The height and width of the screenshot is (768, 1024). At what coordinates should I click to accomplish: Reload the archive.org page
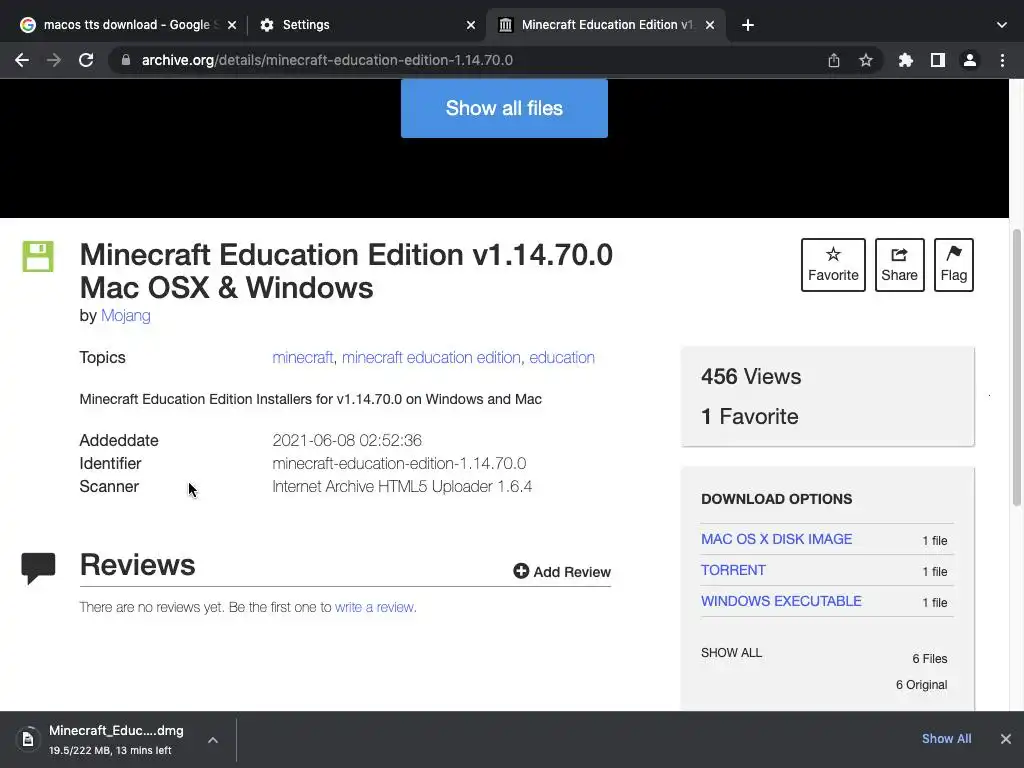pos(86,60)
